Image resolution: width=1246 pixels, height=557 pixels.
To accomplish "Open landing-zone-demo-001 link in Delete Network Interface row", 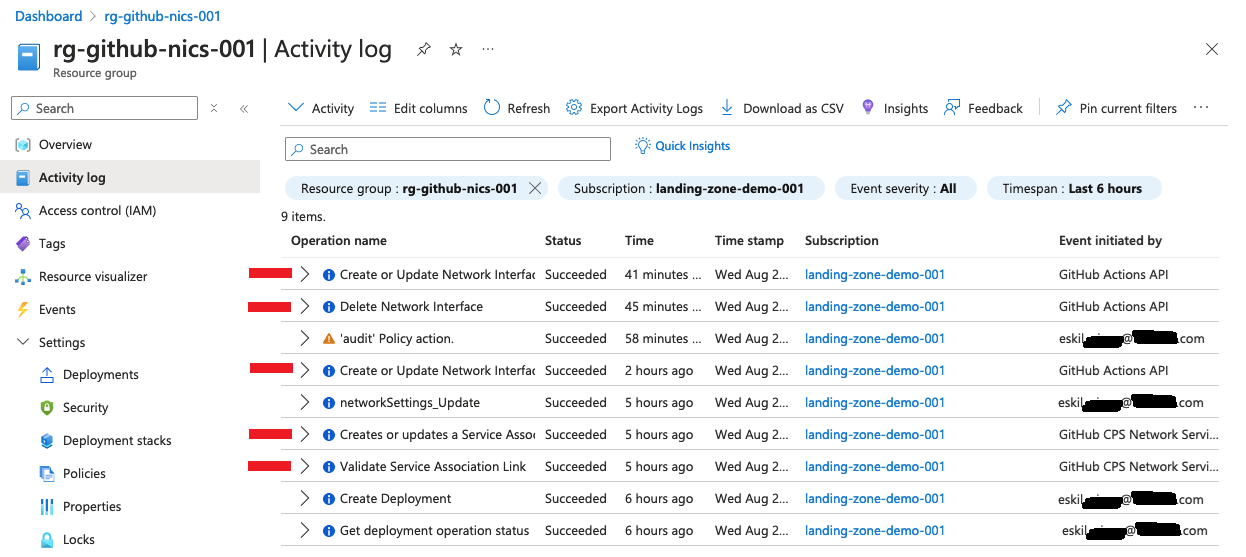I will (x=875, y=307).
